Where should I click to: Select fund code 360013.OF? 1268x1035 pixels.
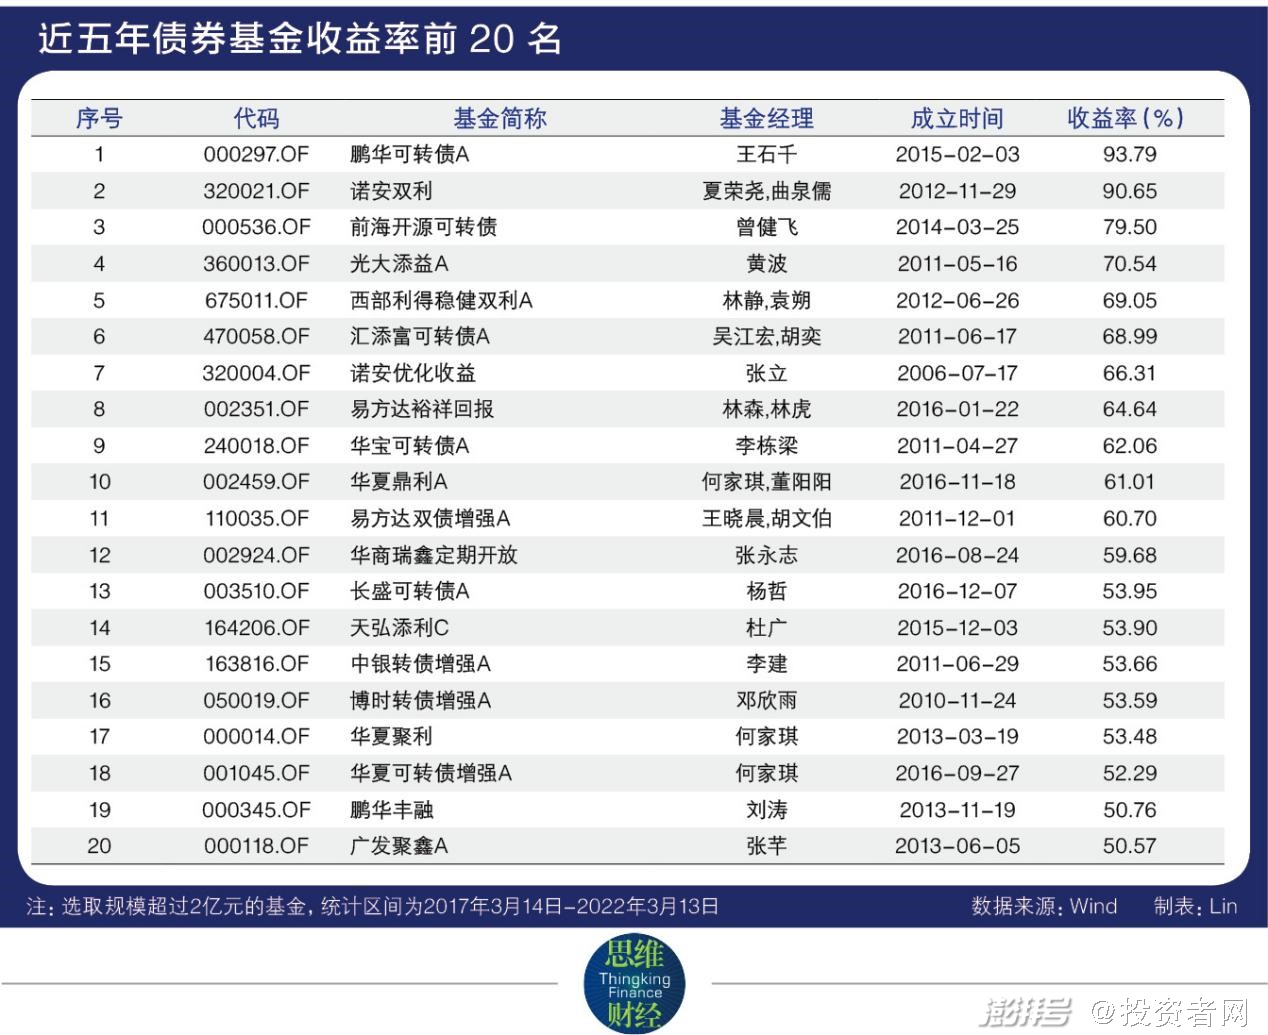click(x=256, y=264)
